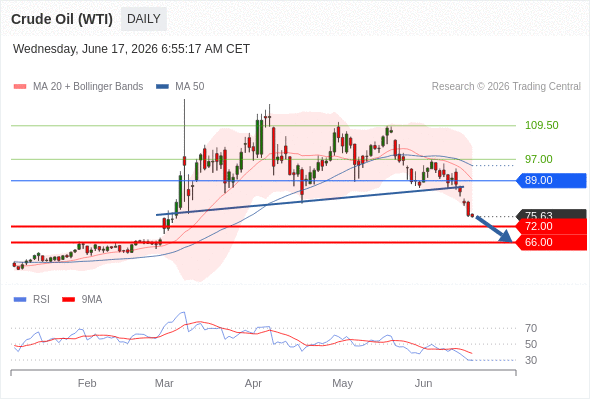Select the 66.00 red target price tag
Screen dimensions: 590x400
click(551, 242)
